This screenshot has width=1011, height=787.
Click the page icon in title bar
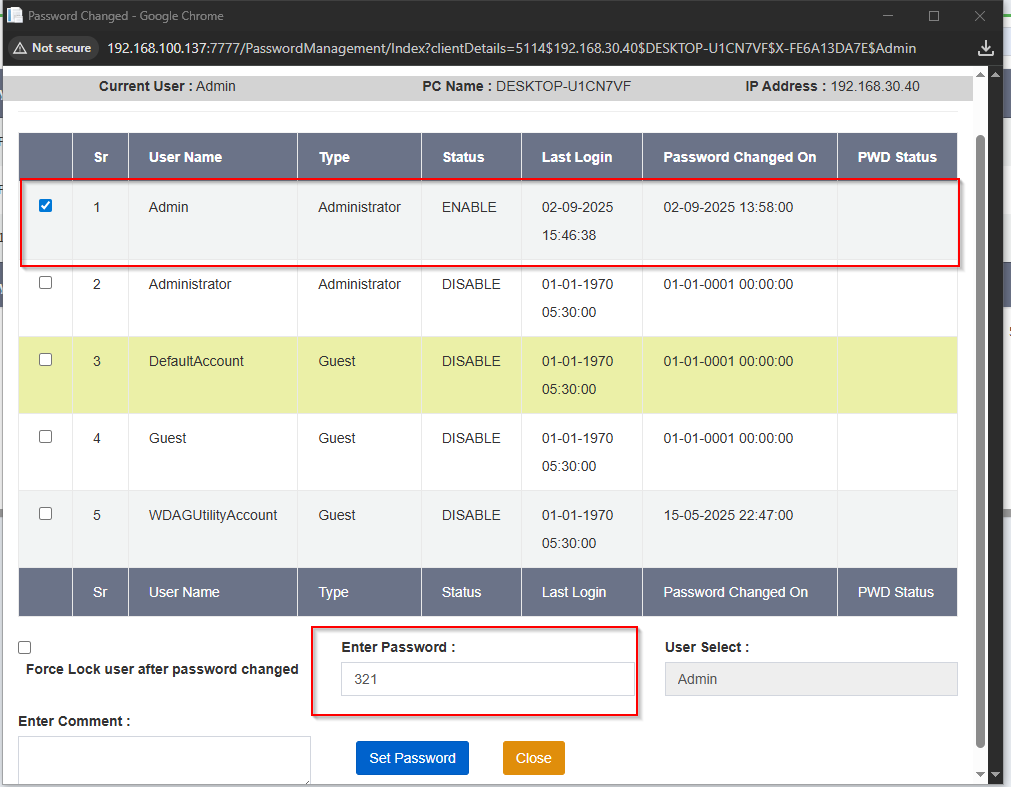click(15, 16)
